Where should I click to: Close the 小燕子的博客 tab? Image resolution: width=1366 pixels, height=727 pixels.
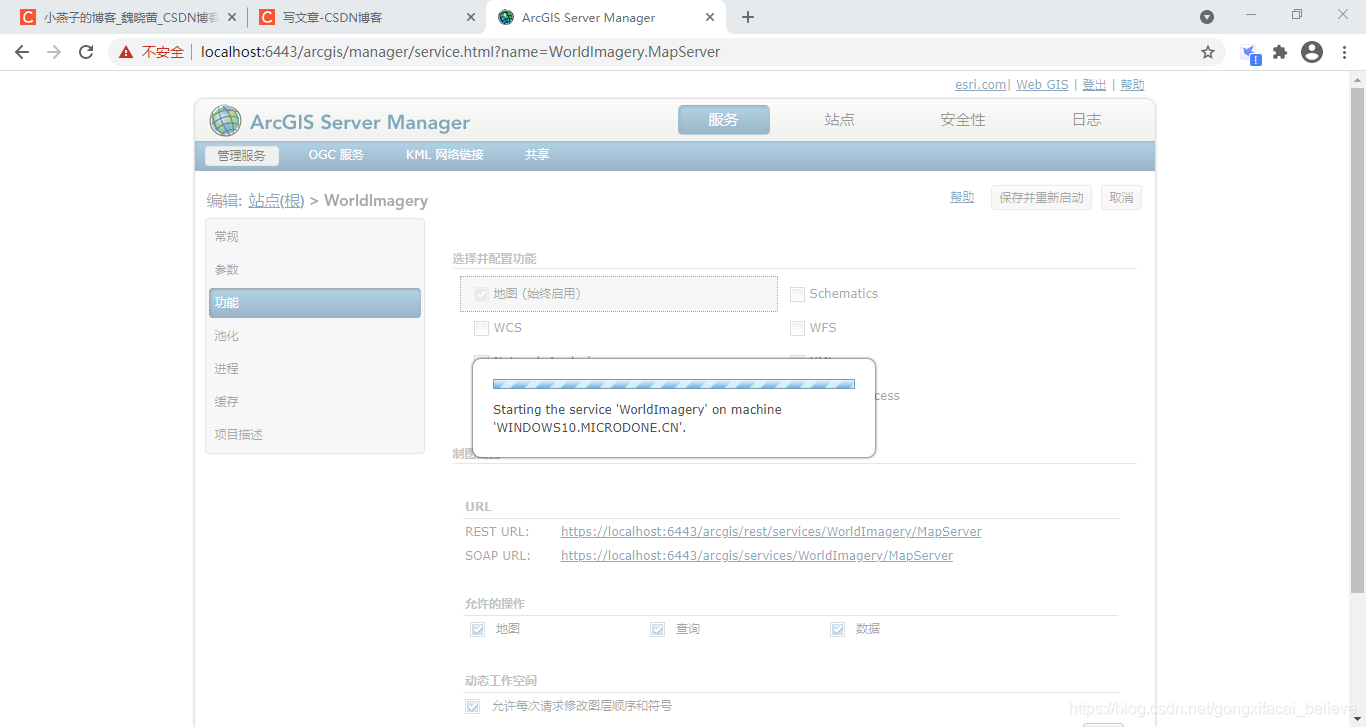coord(233,17)
